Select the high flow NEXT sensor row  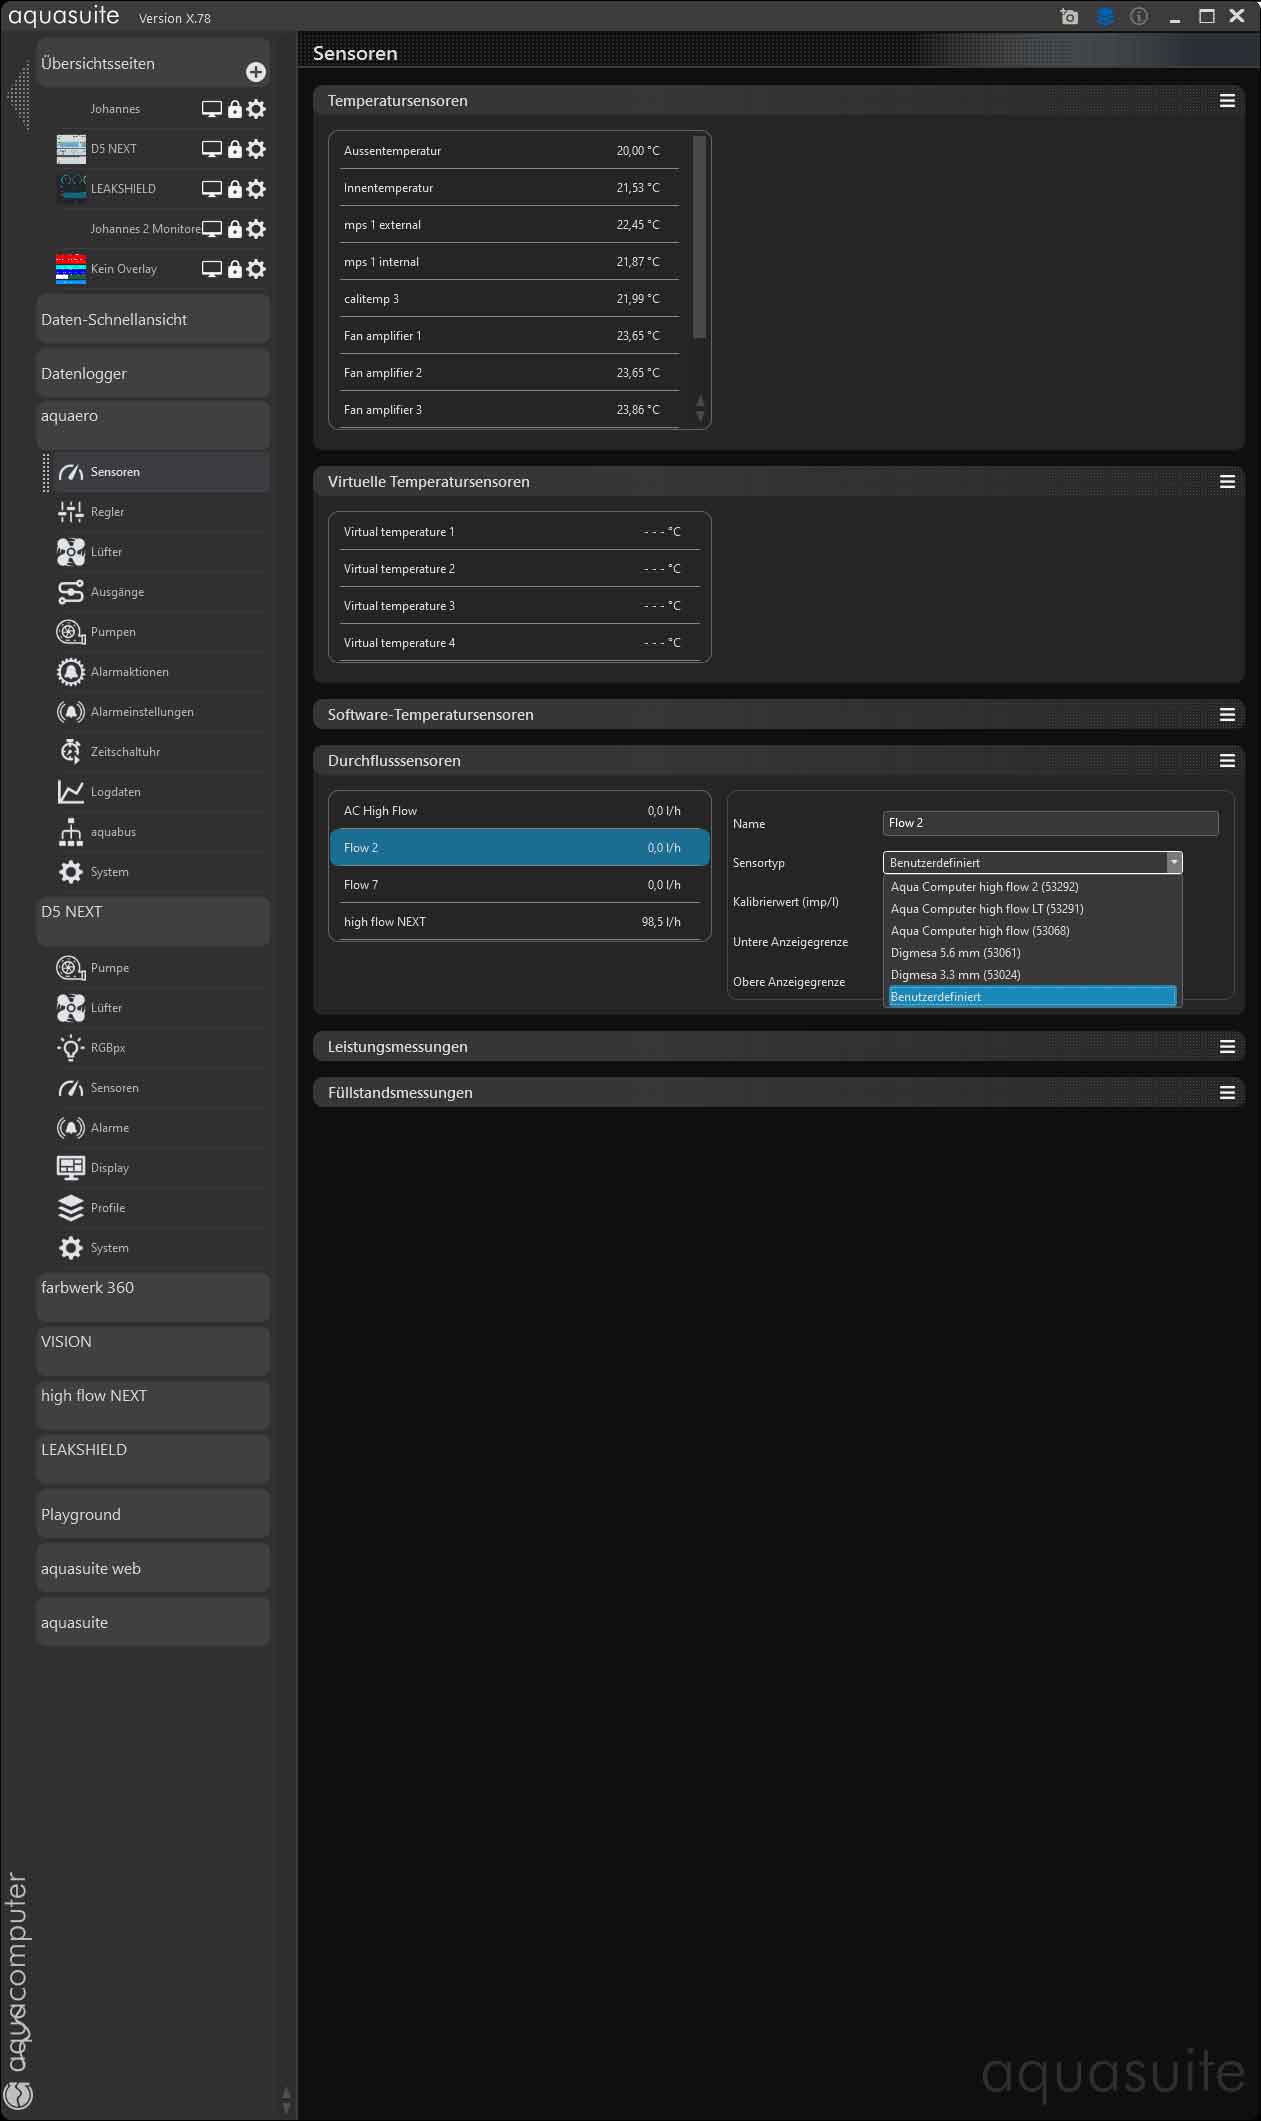click(519, 922)
